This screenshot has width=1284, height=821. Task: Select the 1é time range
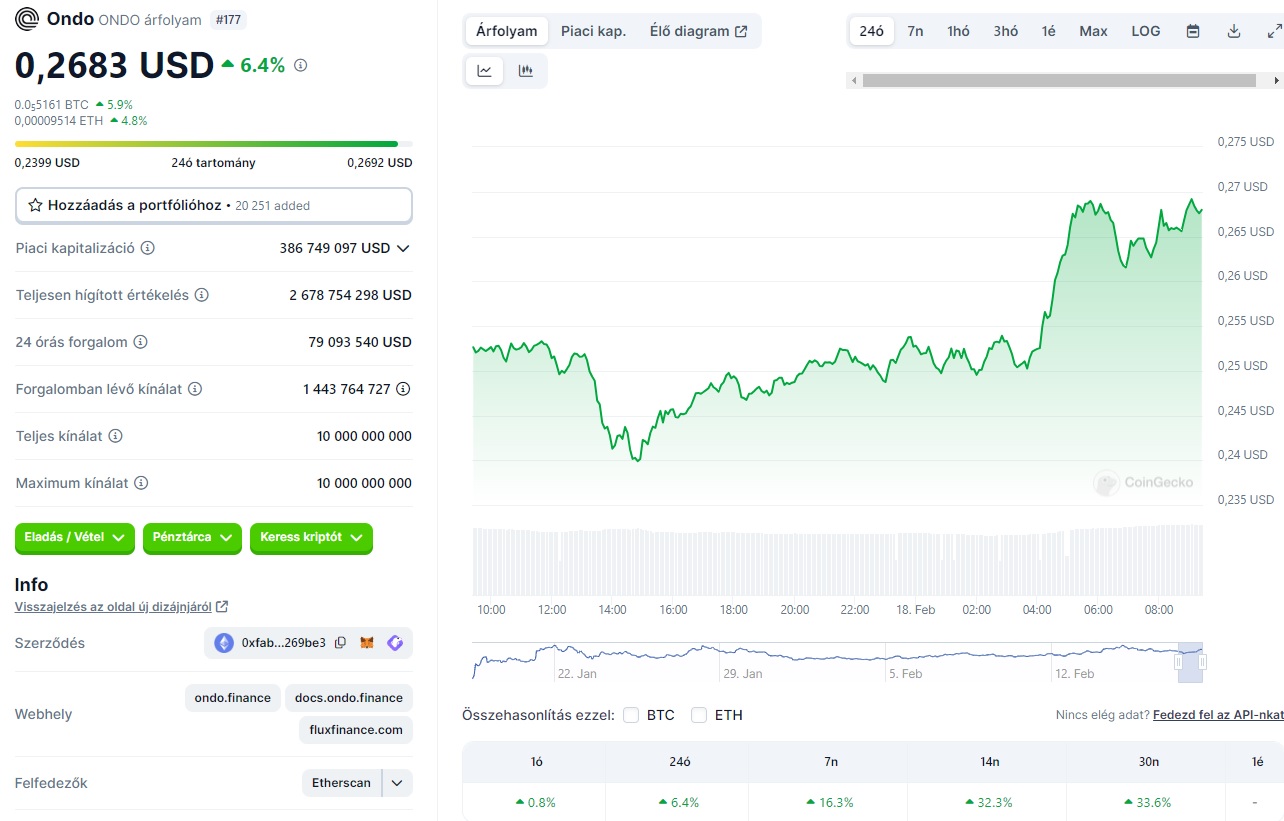(x=1048, y=31)
